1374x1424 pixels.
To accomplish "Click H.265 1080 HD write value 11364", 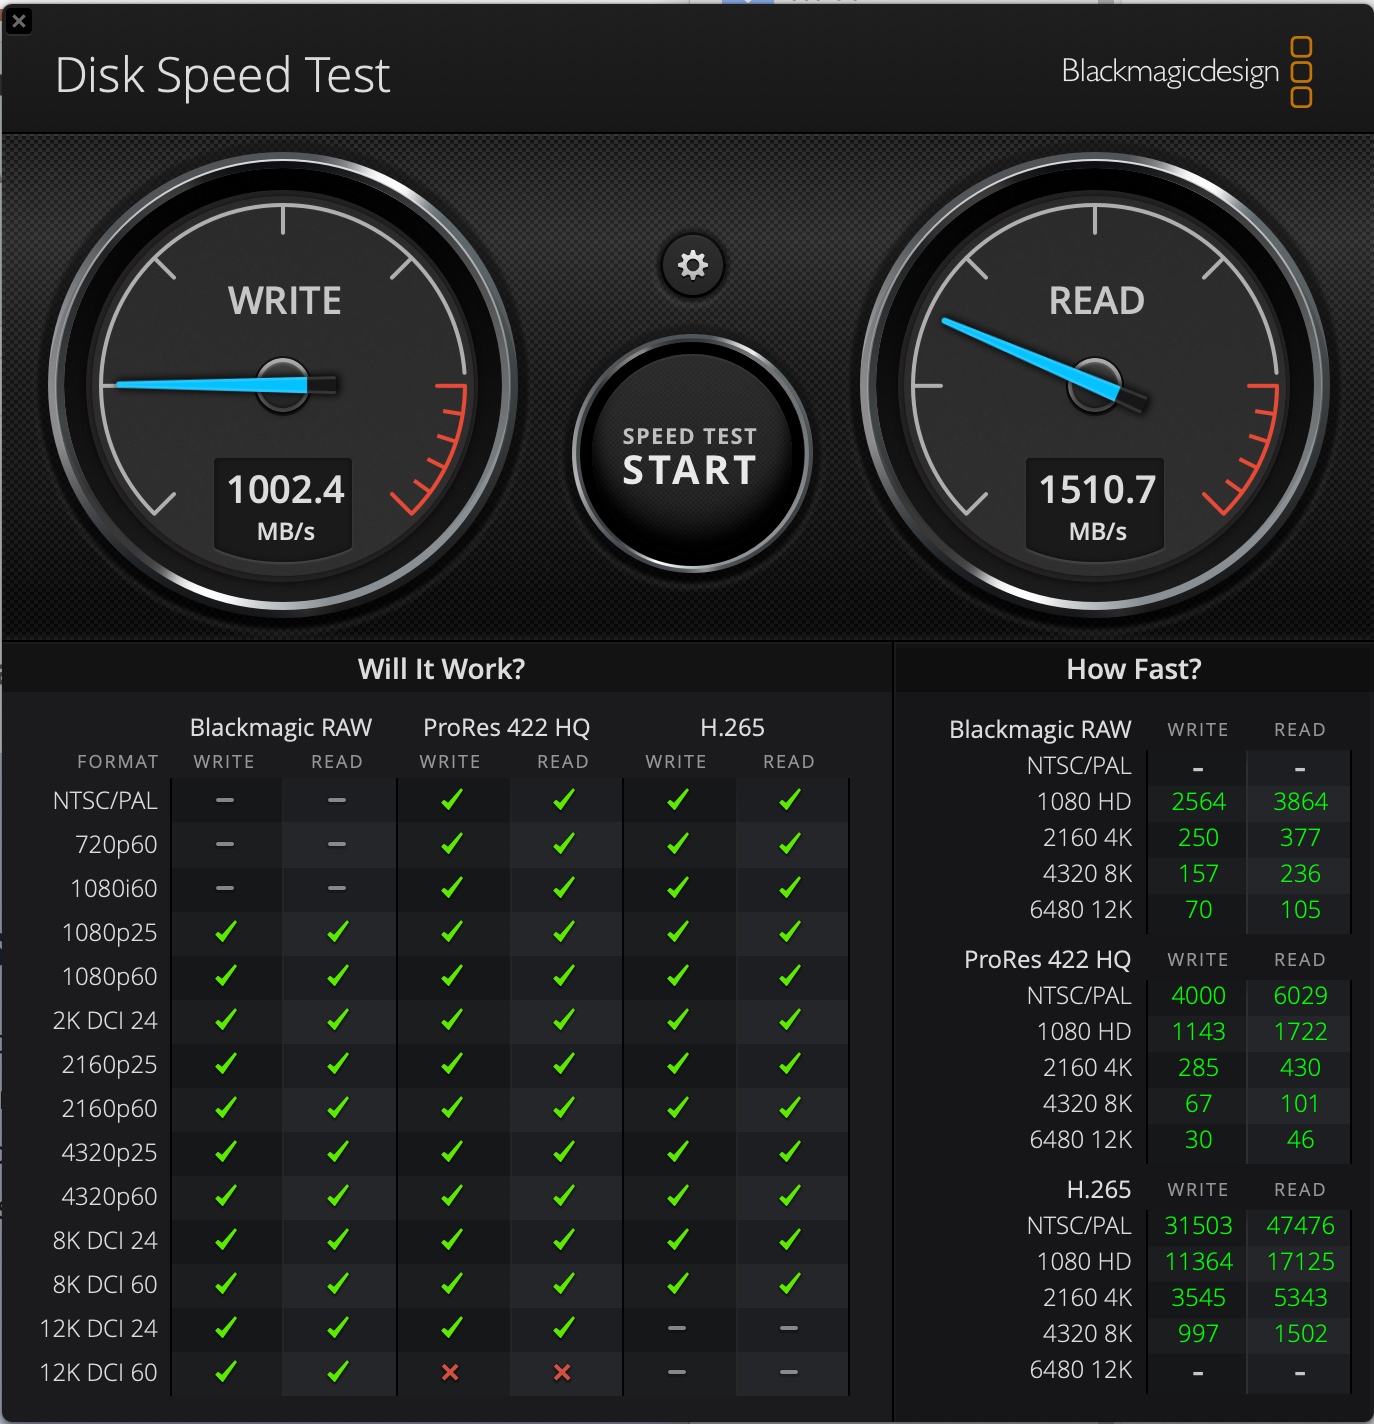I will 1198,1262.
